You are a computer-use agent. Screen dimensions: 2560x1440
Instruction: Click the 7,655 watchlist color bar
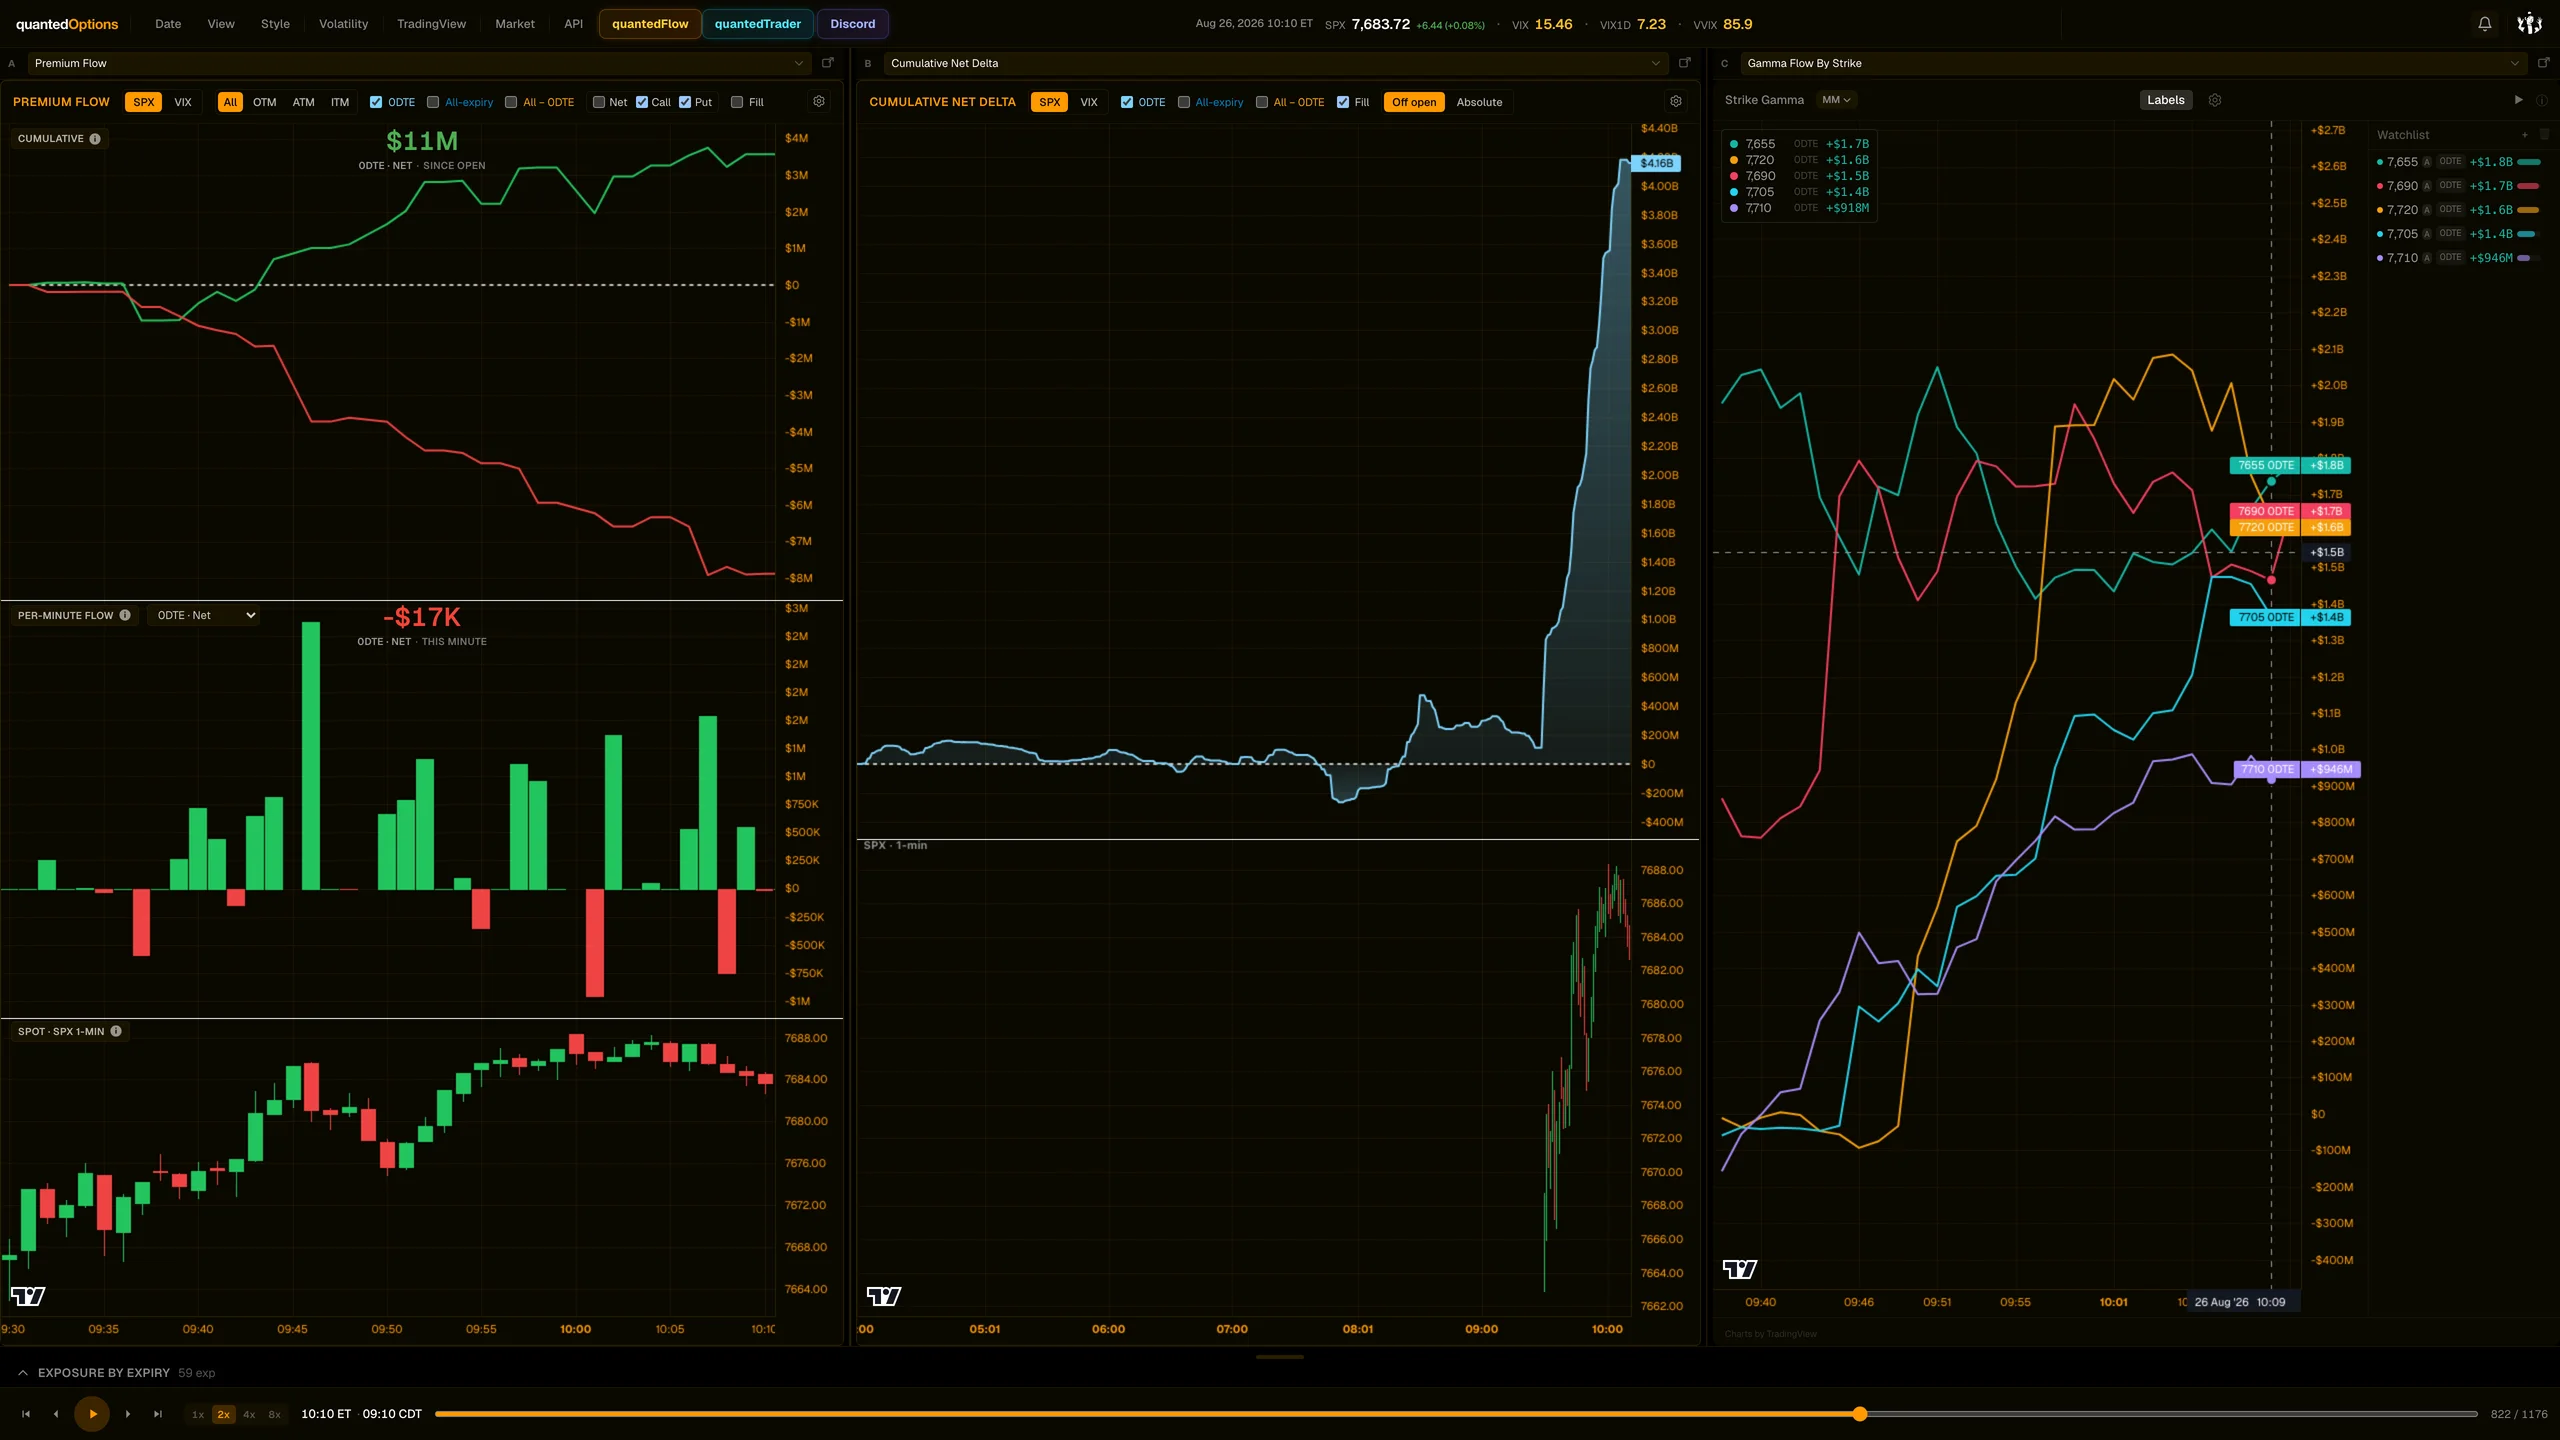pos(2528,162)
